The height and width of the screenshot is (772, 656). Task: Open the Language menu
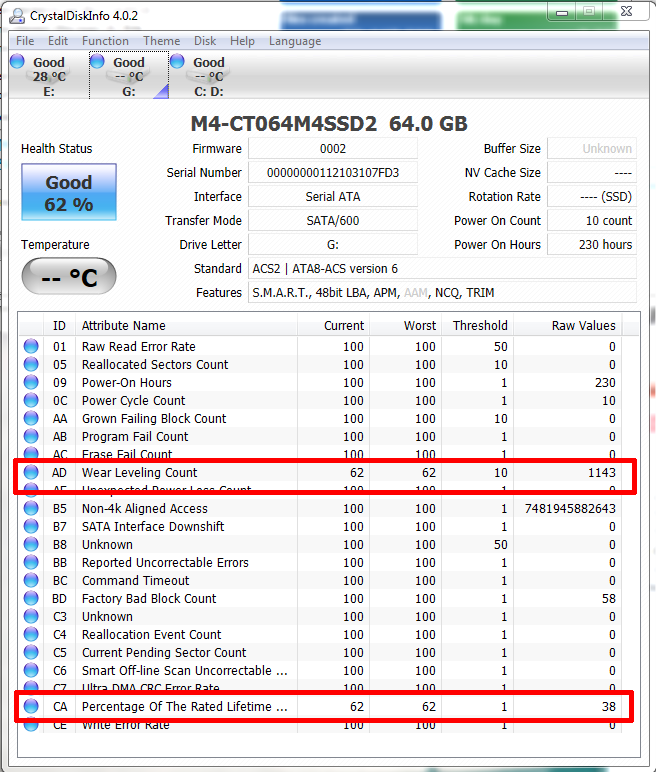[x=295, y=41]
